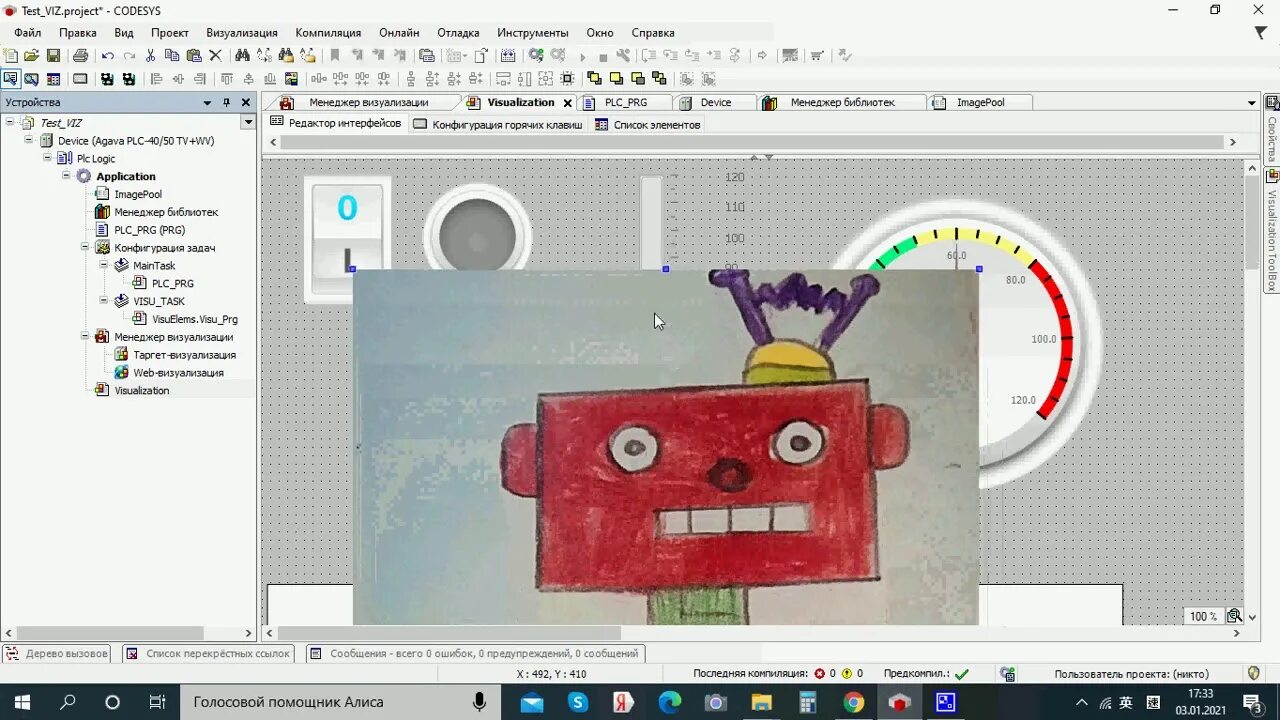Image resolution: width=1280 pixels, height=720 pixels.
Task: Open the Онлайн menu
Action: [x=399, y=33]
